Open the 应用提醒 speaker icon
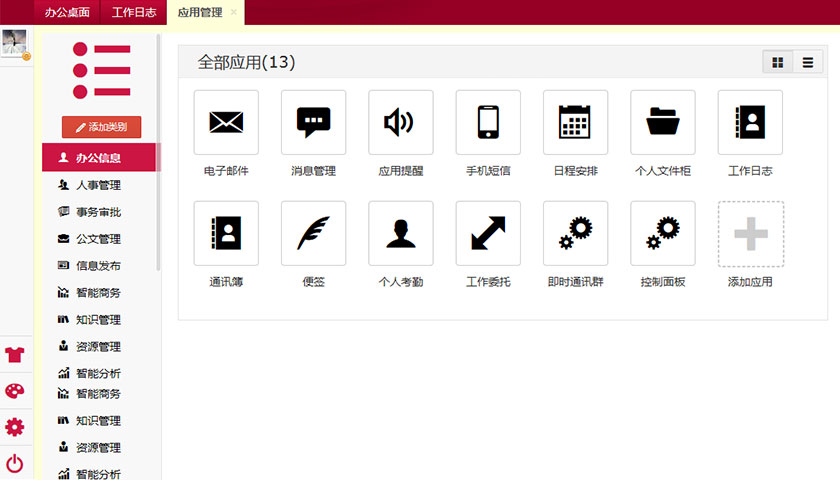 [x=401, y=122]
